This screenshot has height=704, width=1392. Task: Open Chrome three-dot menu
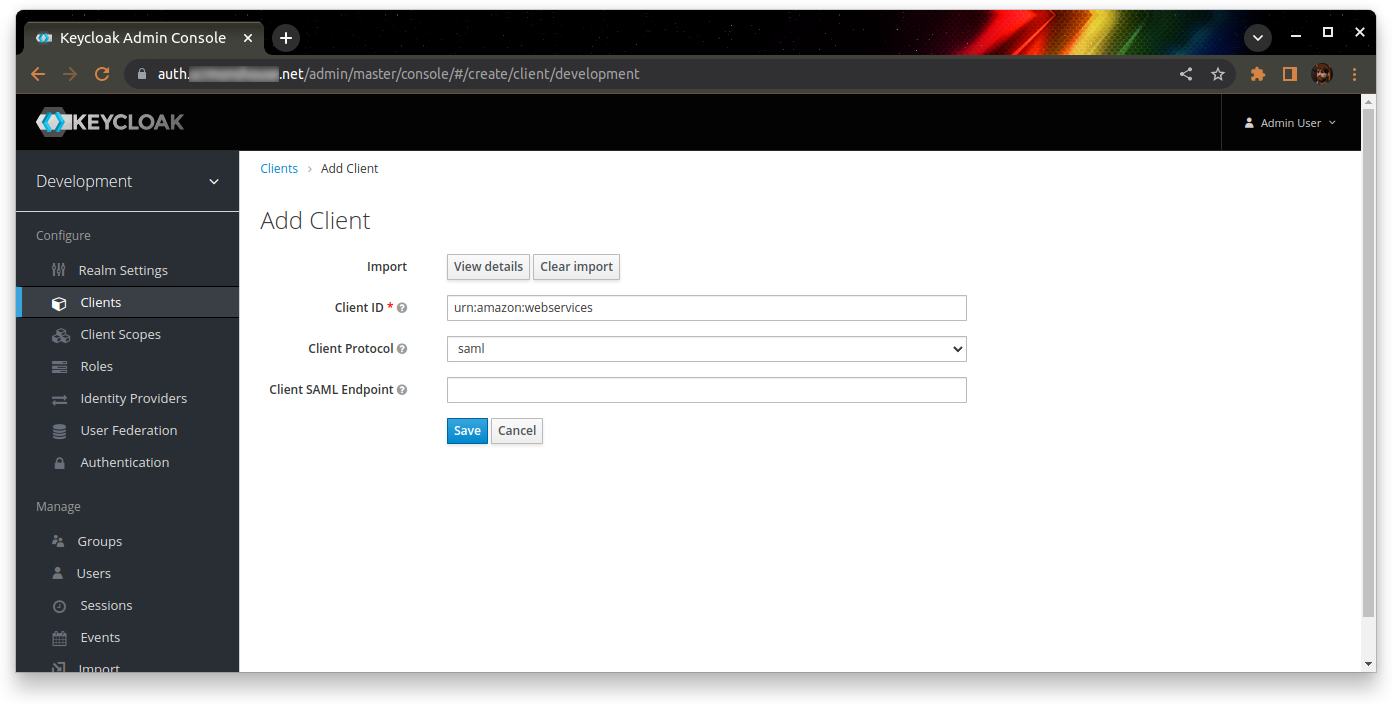click(1354, 74)
